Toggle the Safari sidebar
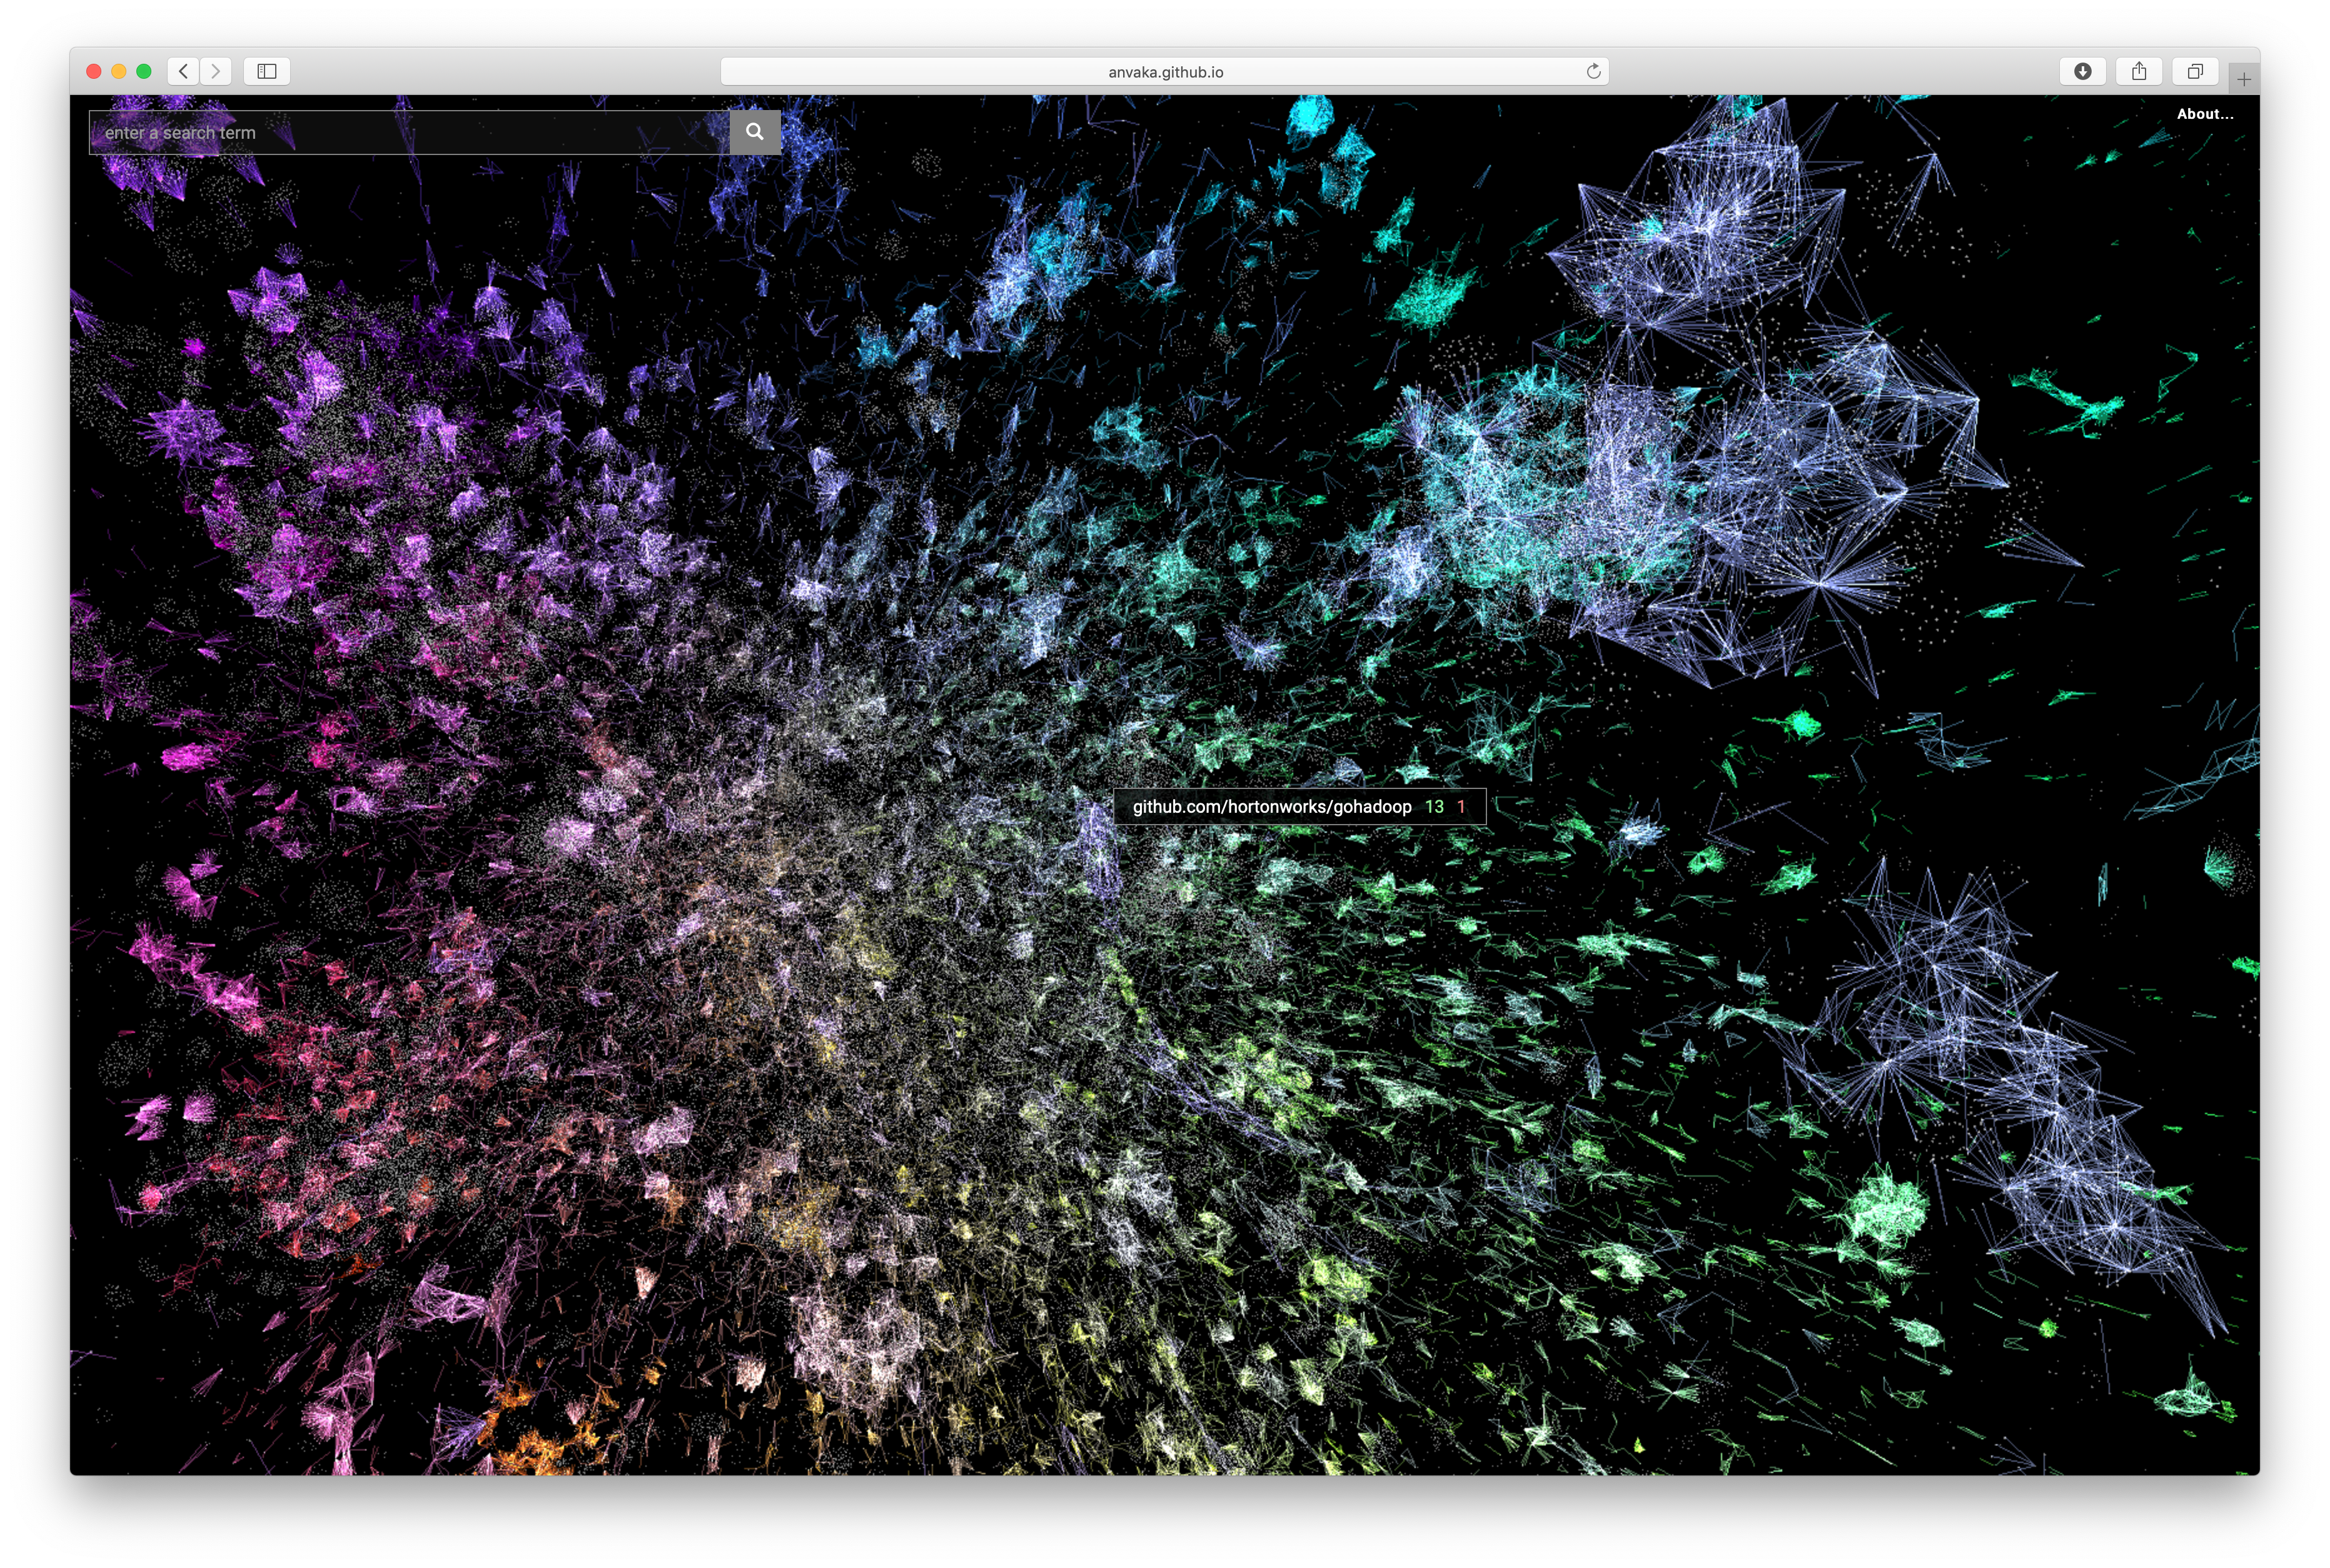The height and width of the screenshot is (1568, 2330). point(267,71)
